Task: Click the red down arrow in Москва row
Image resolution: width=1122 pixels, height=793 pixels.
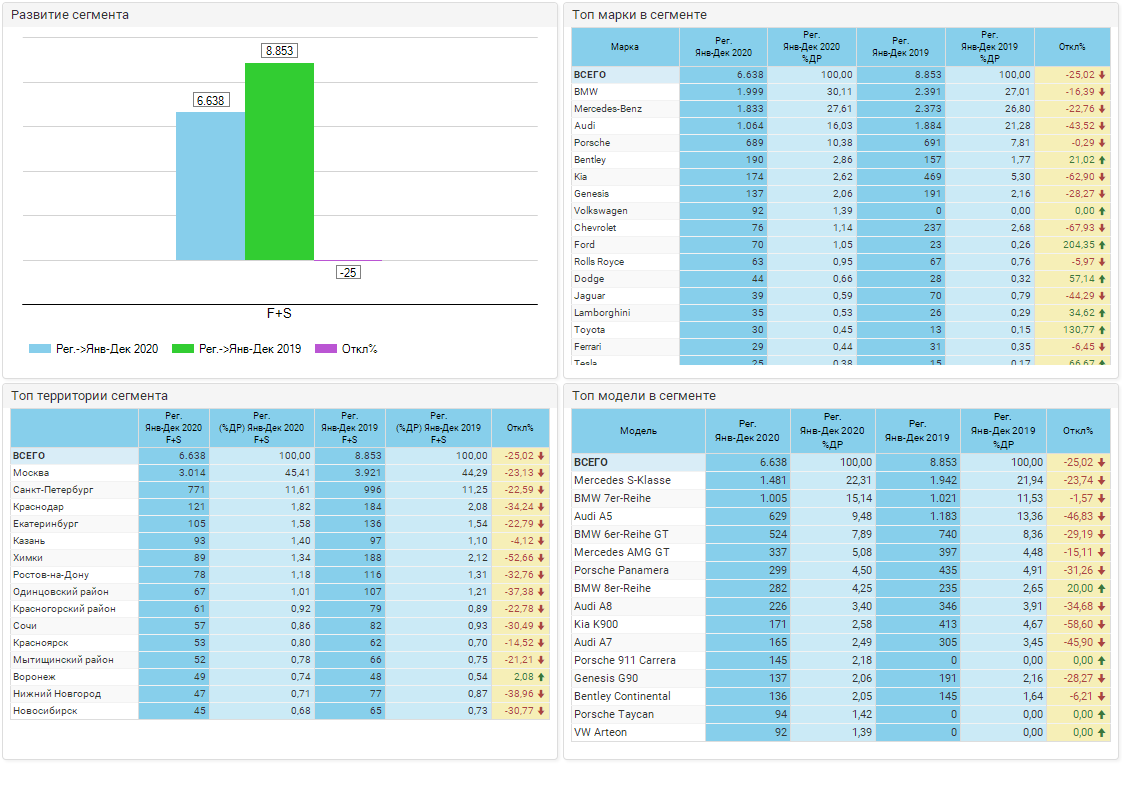Action: tap(541, 473)
